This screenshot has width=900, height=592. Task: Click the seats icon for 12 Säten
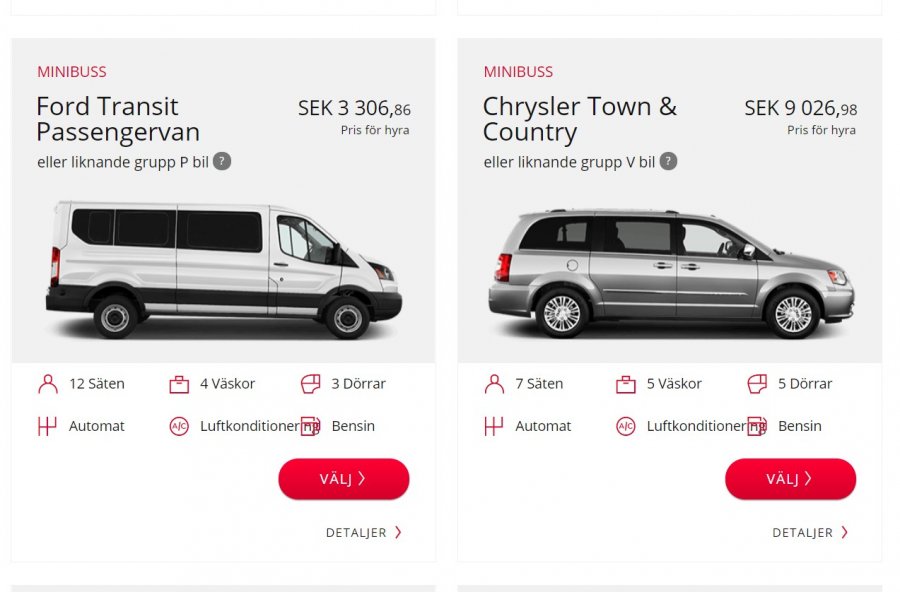click(47, 384)
